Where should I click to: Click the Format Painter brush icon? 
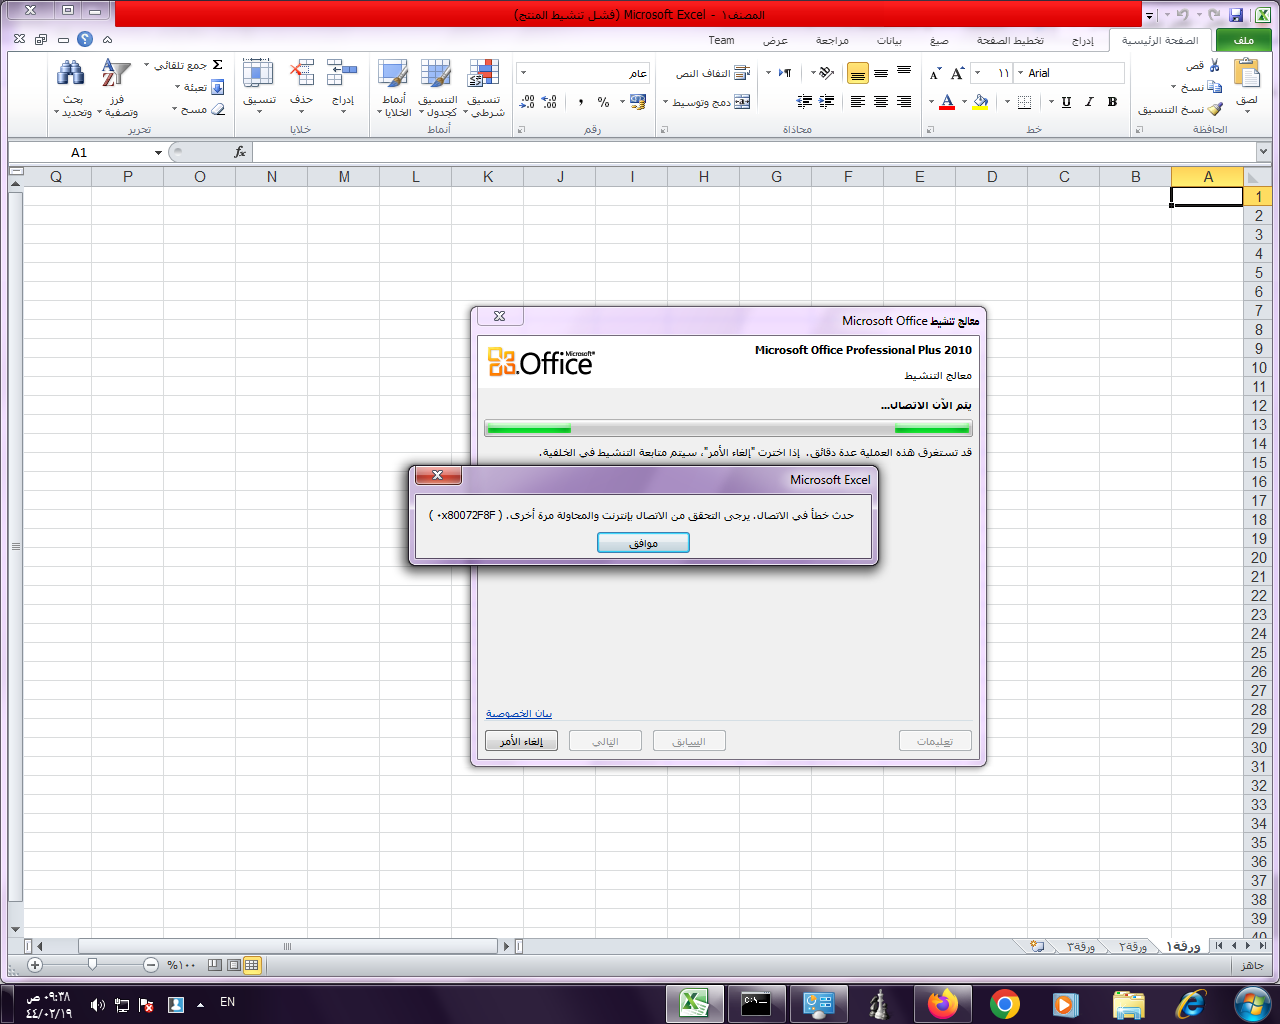(1215, 109)
